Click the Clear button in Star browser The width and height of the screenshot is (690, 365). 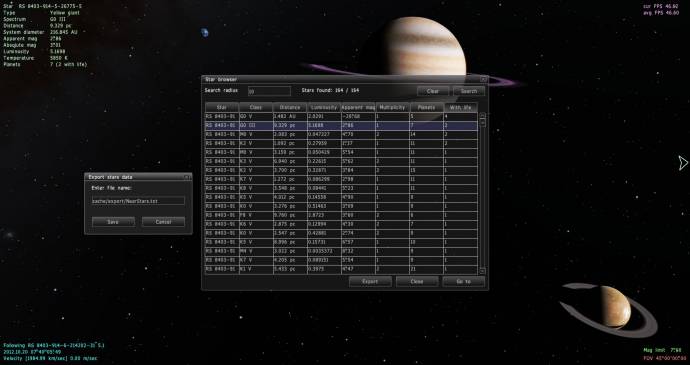(433, 91)
